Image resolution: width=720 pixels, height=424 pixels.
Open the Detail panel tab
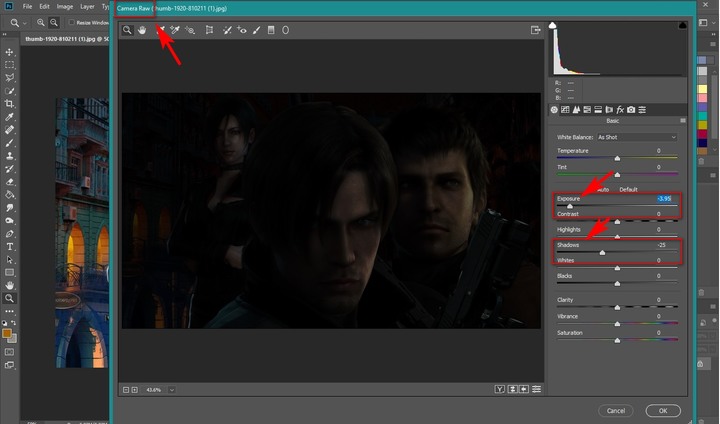click(x=576, y=110)
